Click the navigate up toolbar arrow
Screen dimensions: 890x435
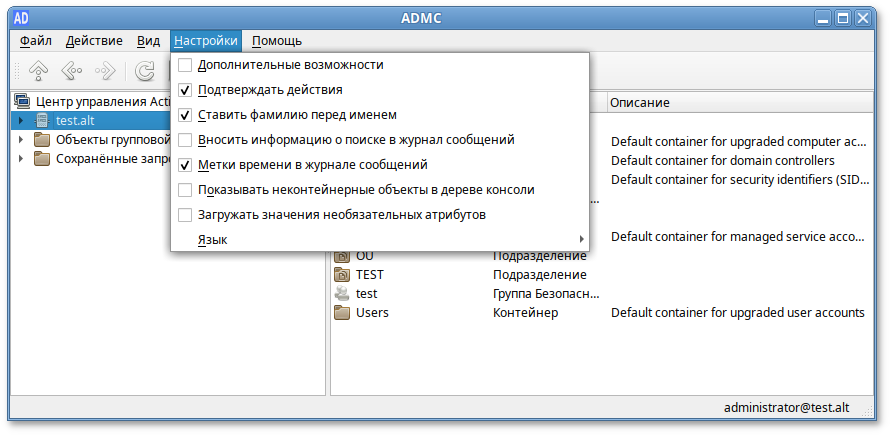[x=38, y=70]
